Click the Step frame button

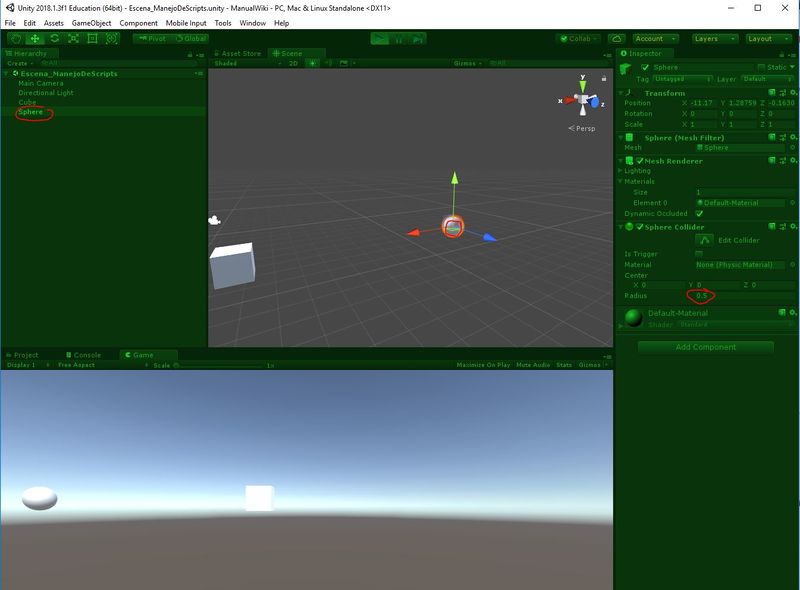coord(417,39)
